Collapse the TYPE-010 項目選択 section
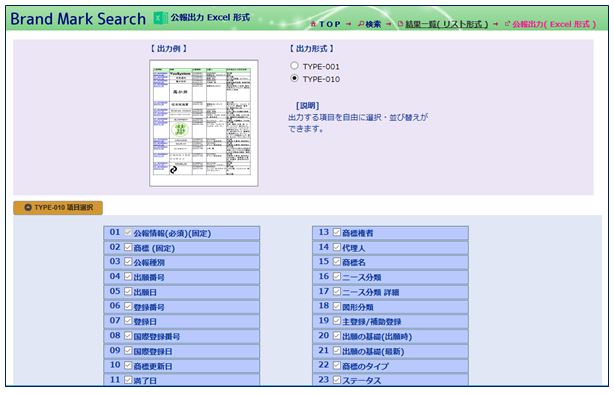 point(58,208)
